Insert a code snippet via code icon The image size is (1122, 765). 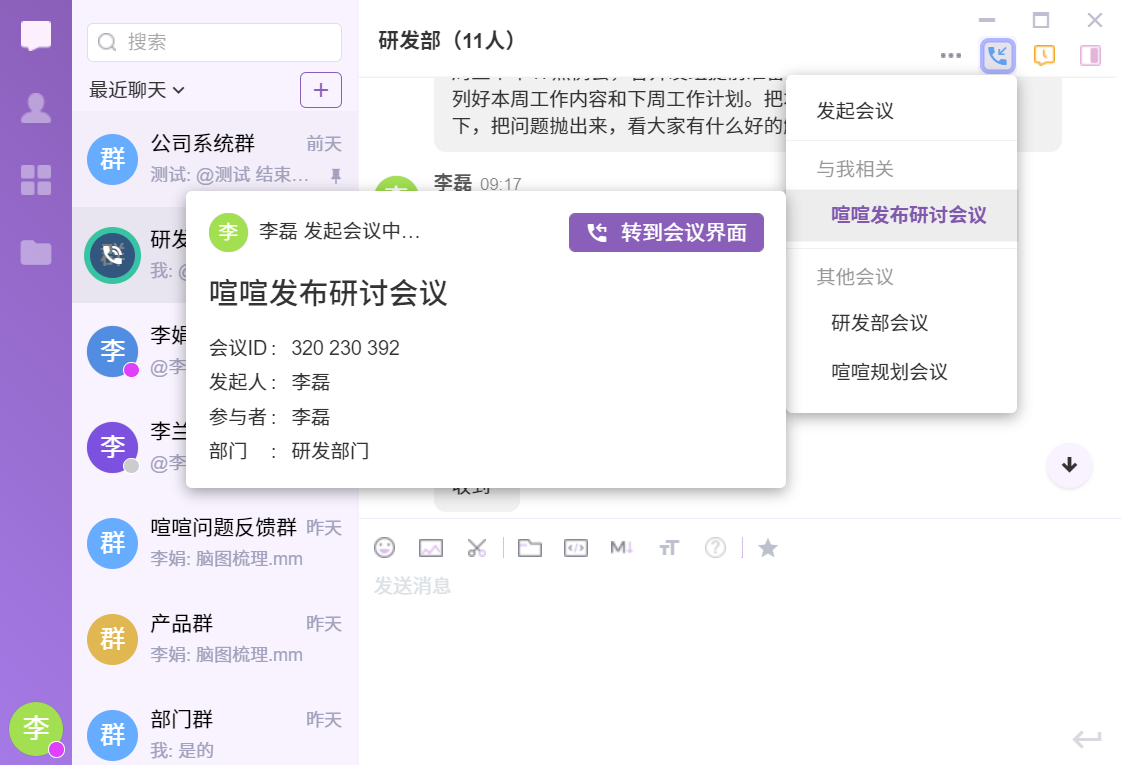pos(575,548)
